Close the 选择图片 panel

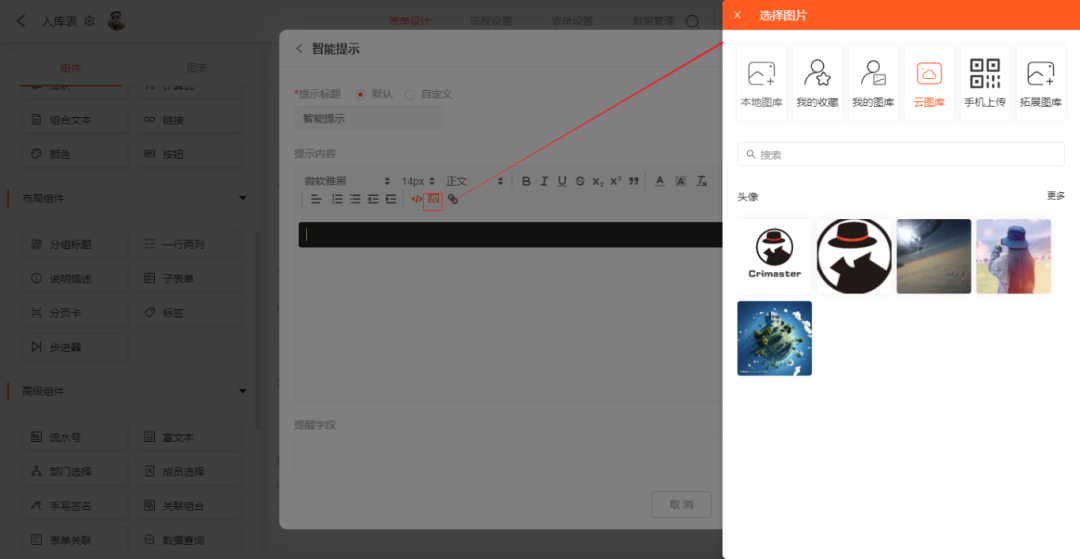click(x=738, y=15)
